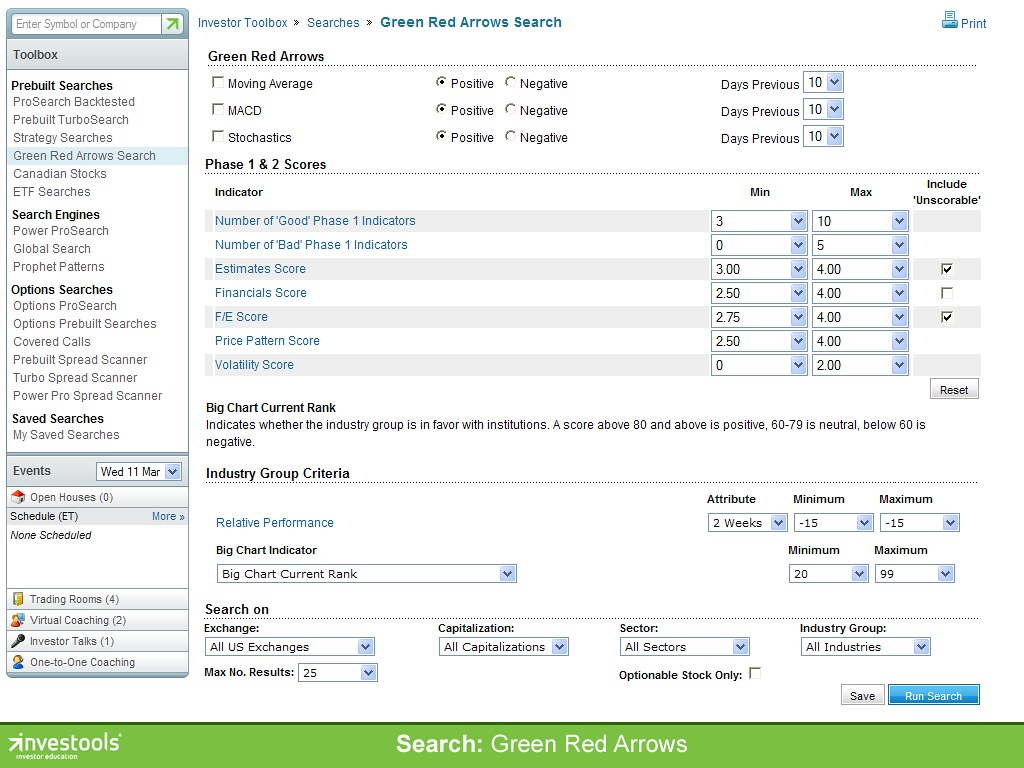The height and width of the screenshot is (768, 1024).
Task: Enable the Moving Average checkbox
Action: tap(216, 83)
